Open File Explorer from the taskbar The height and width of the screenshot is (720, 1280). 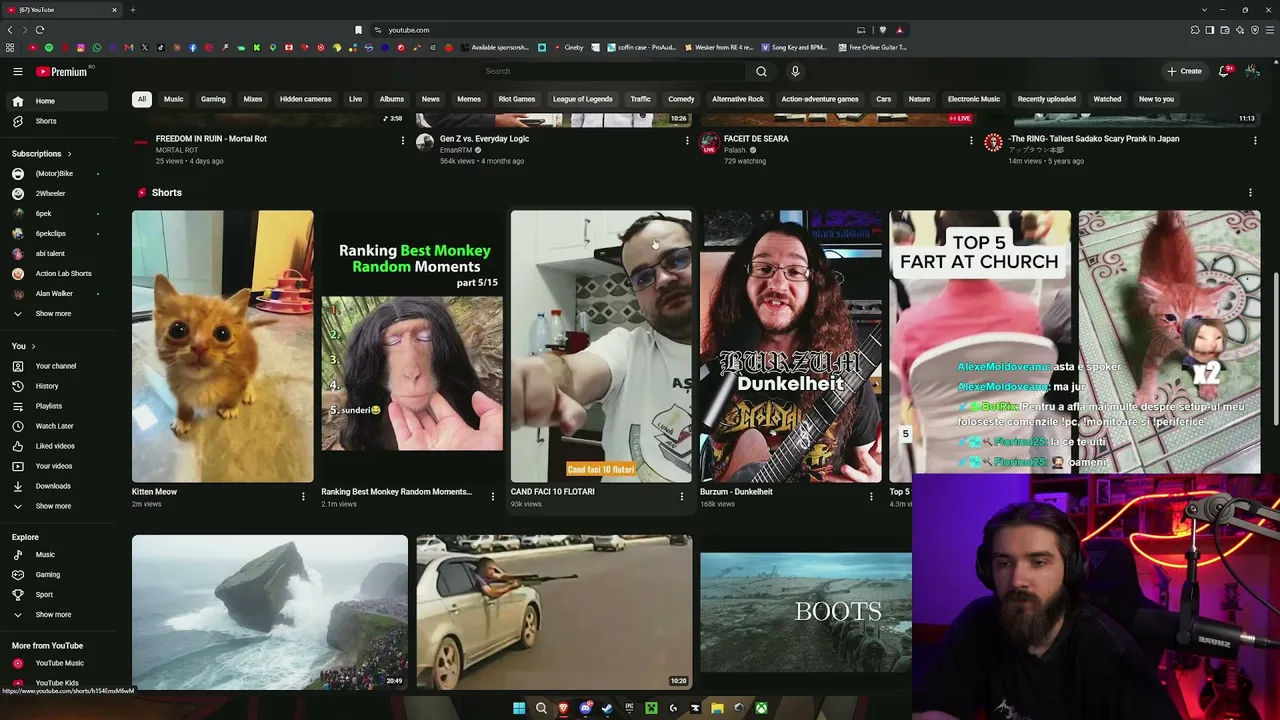pyautogui.click(x=717, y=708)
